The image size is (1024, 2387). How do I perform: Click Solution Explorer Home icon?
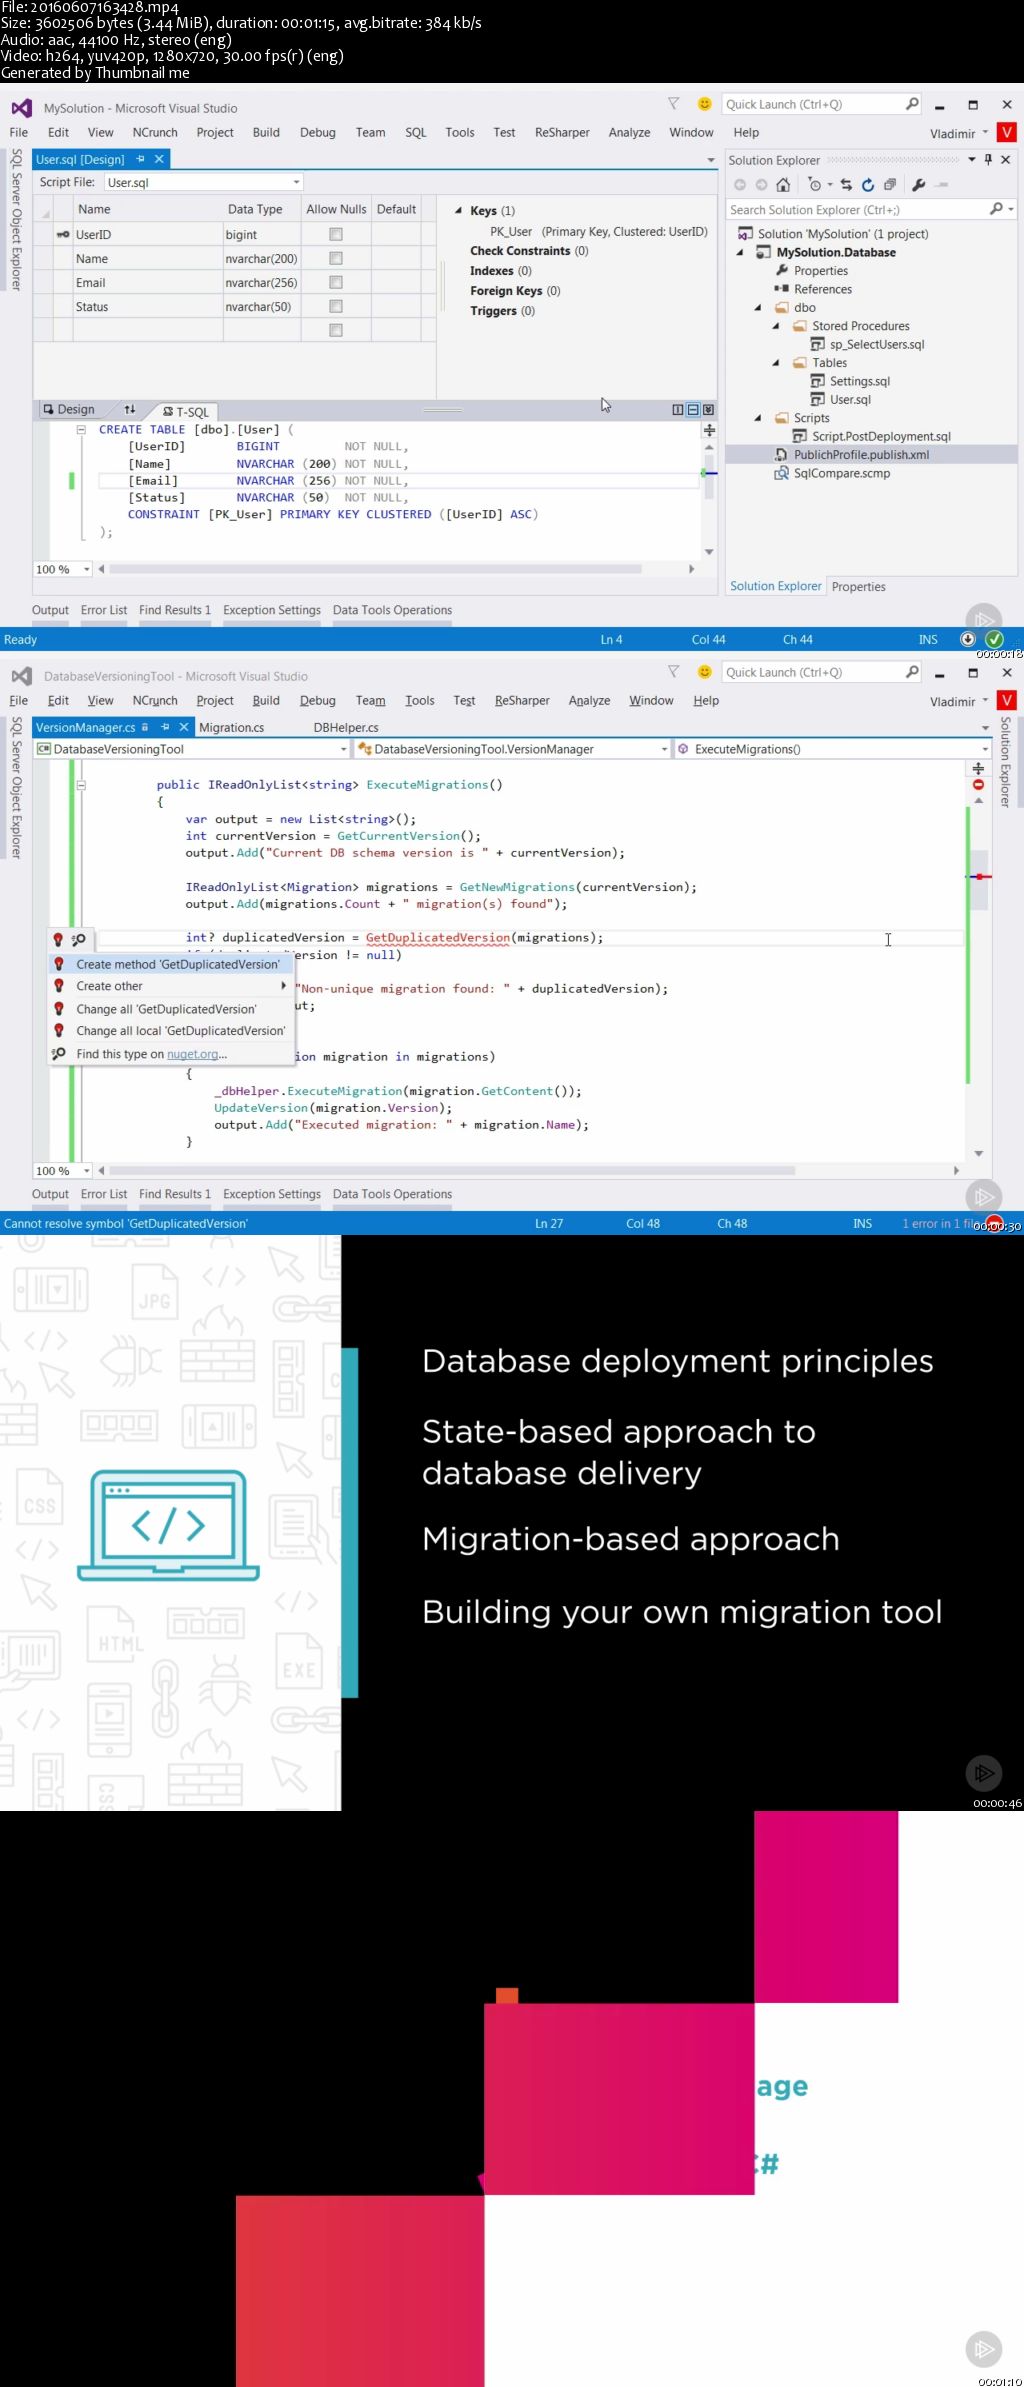click(783, 185)
